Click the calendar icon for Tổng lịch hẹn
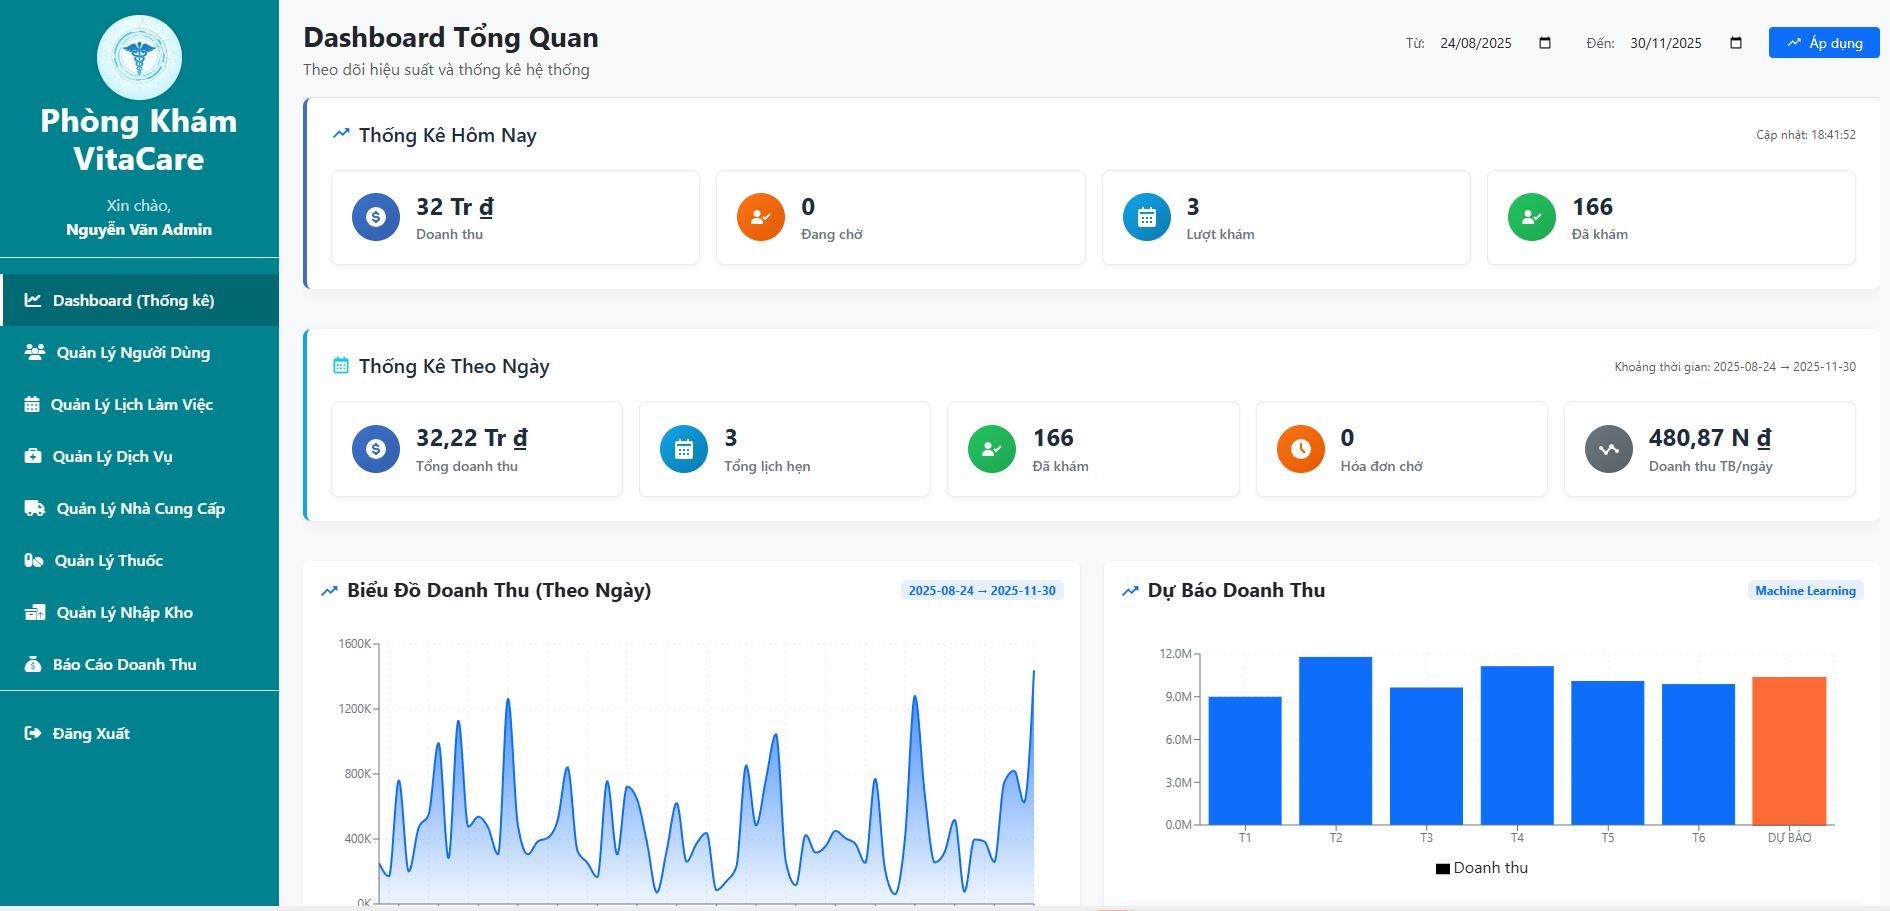This screenshot has width=1890, height=911. (684, 449)
